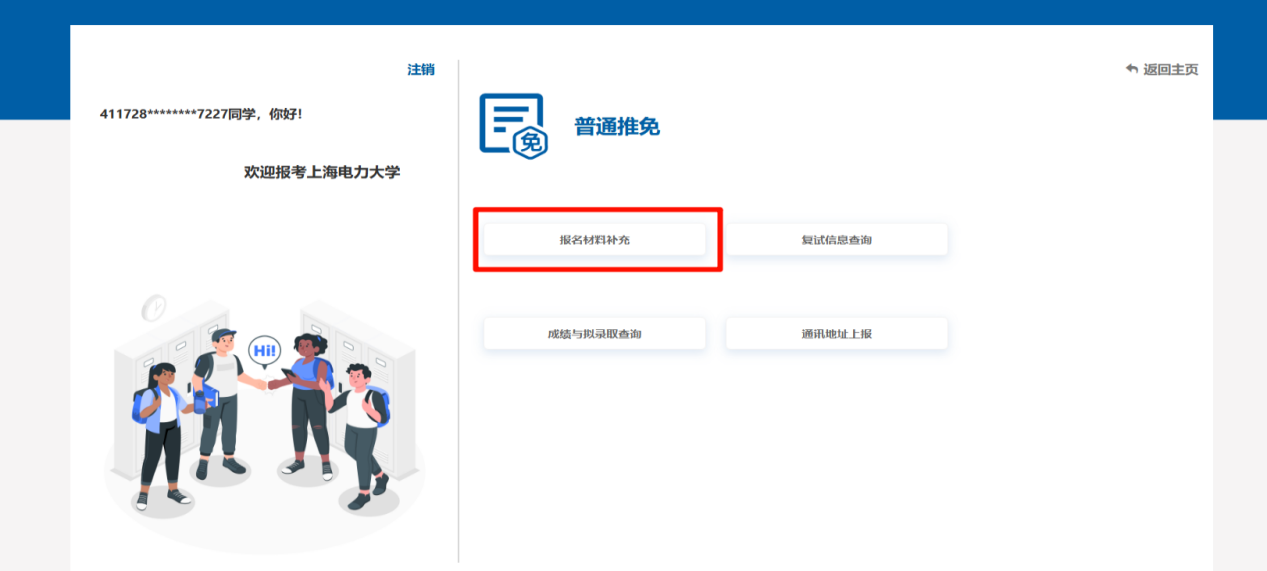Click the blue header banner at top

[x=633, y=12]
